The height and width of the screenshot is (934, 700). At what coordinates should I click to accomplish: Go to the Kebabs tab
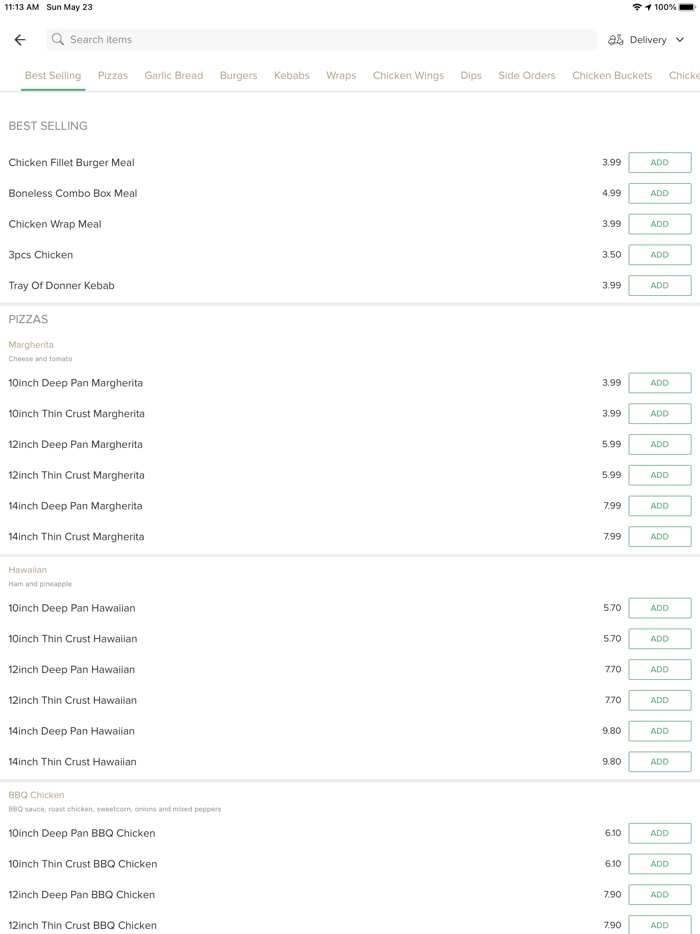click(x=292, y=76)
